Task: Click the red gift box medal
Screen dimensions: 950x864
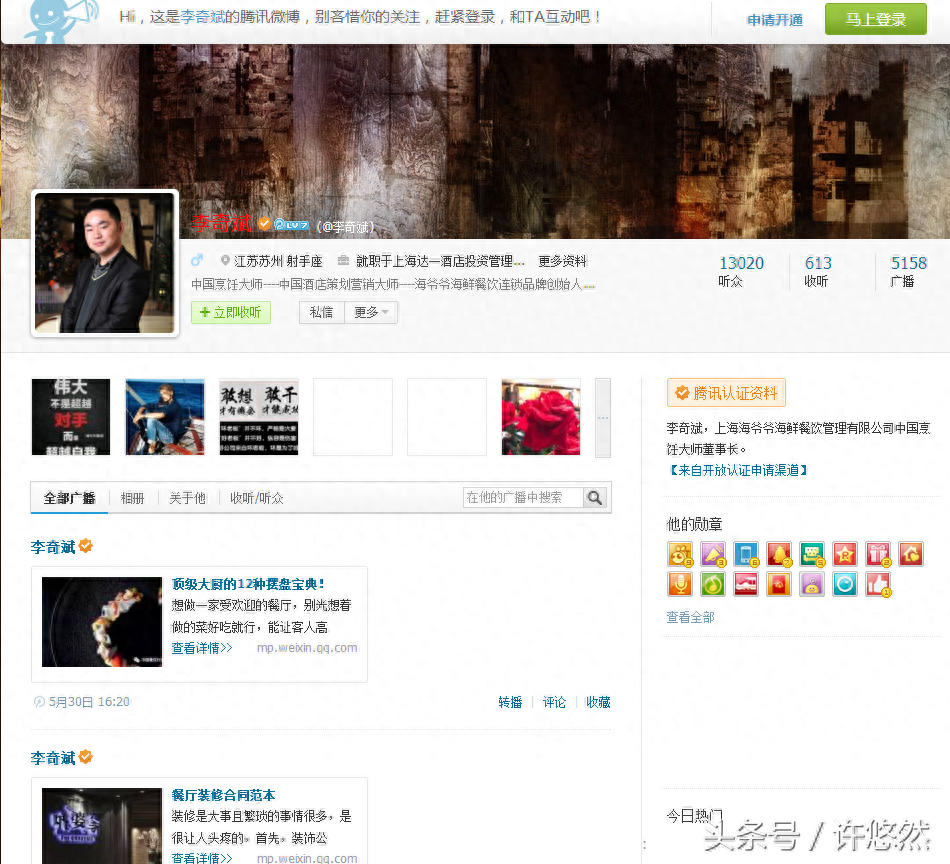Action: coord(877,555)
